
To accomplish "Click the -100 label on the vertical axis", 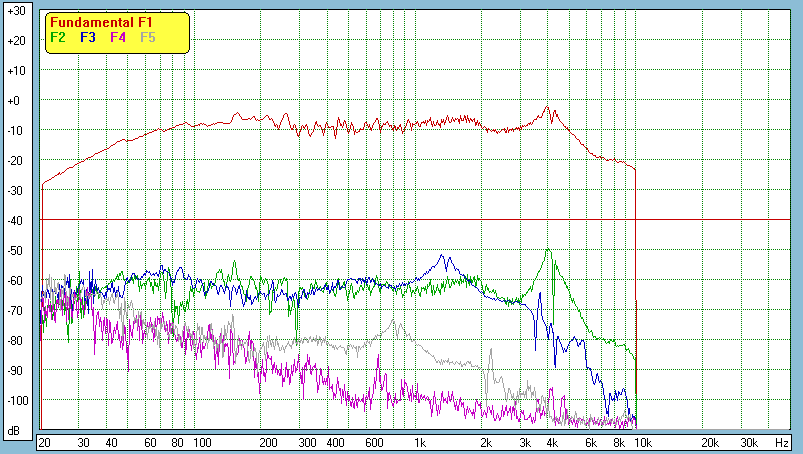I will [16, 401].
